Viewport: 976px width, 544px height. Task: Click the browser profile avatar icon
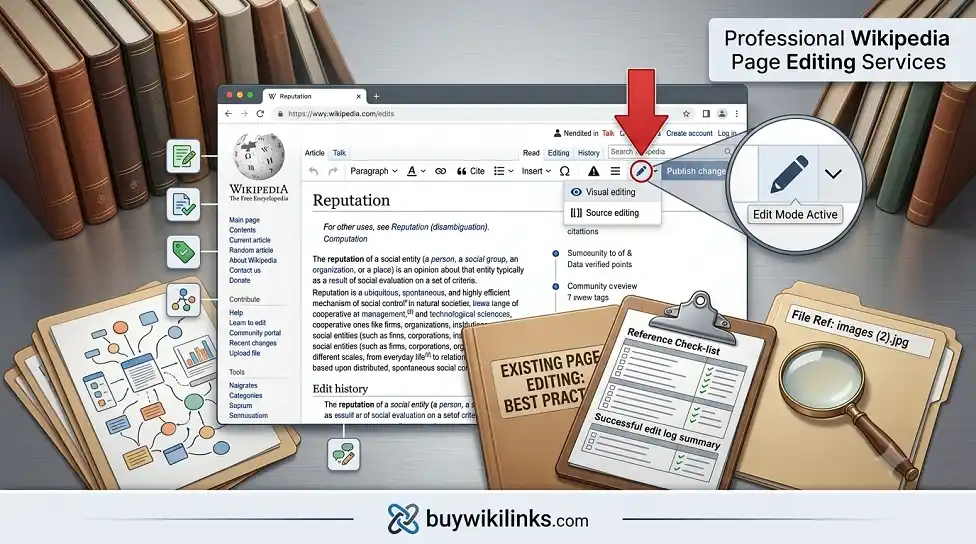click(722, 114)
